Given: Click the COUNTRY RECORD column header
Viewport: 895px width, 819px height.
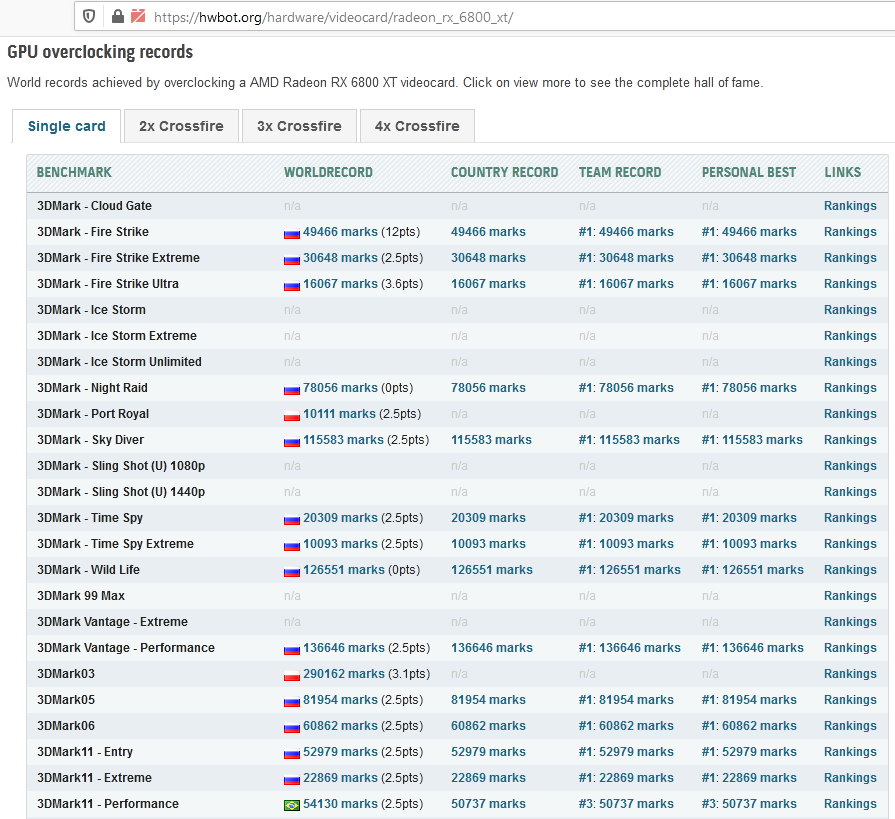Looking at the screenshot, I should coord(505,172).
